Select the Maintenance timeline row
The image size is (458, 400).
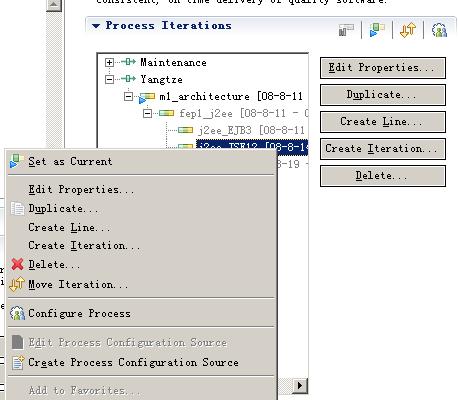[x=173, y=62]
